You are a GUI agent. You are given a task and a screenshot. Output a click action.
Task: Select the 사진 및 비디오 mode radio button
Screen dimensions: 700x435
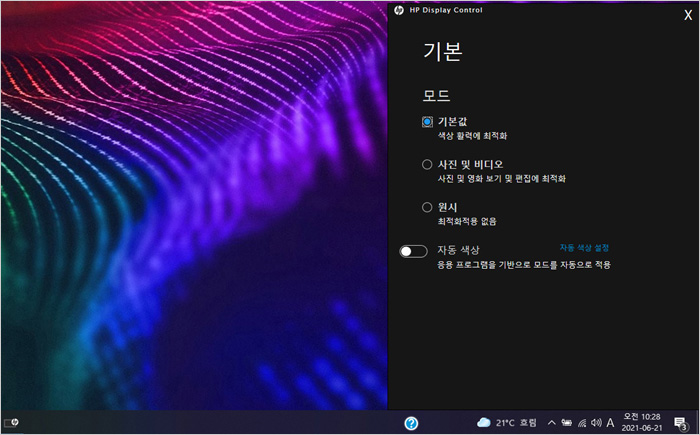(427, 164)
